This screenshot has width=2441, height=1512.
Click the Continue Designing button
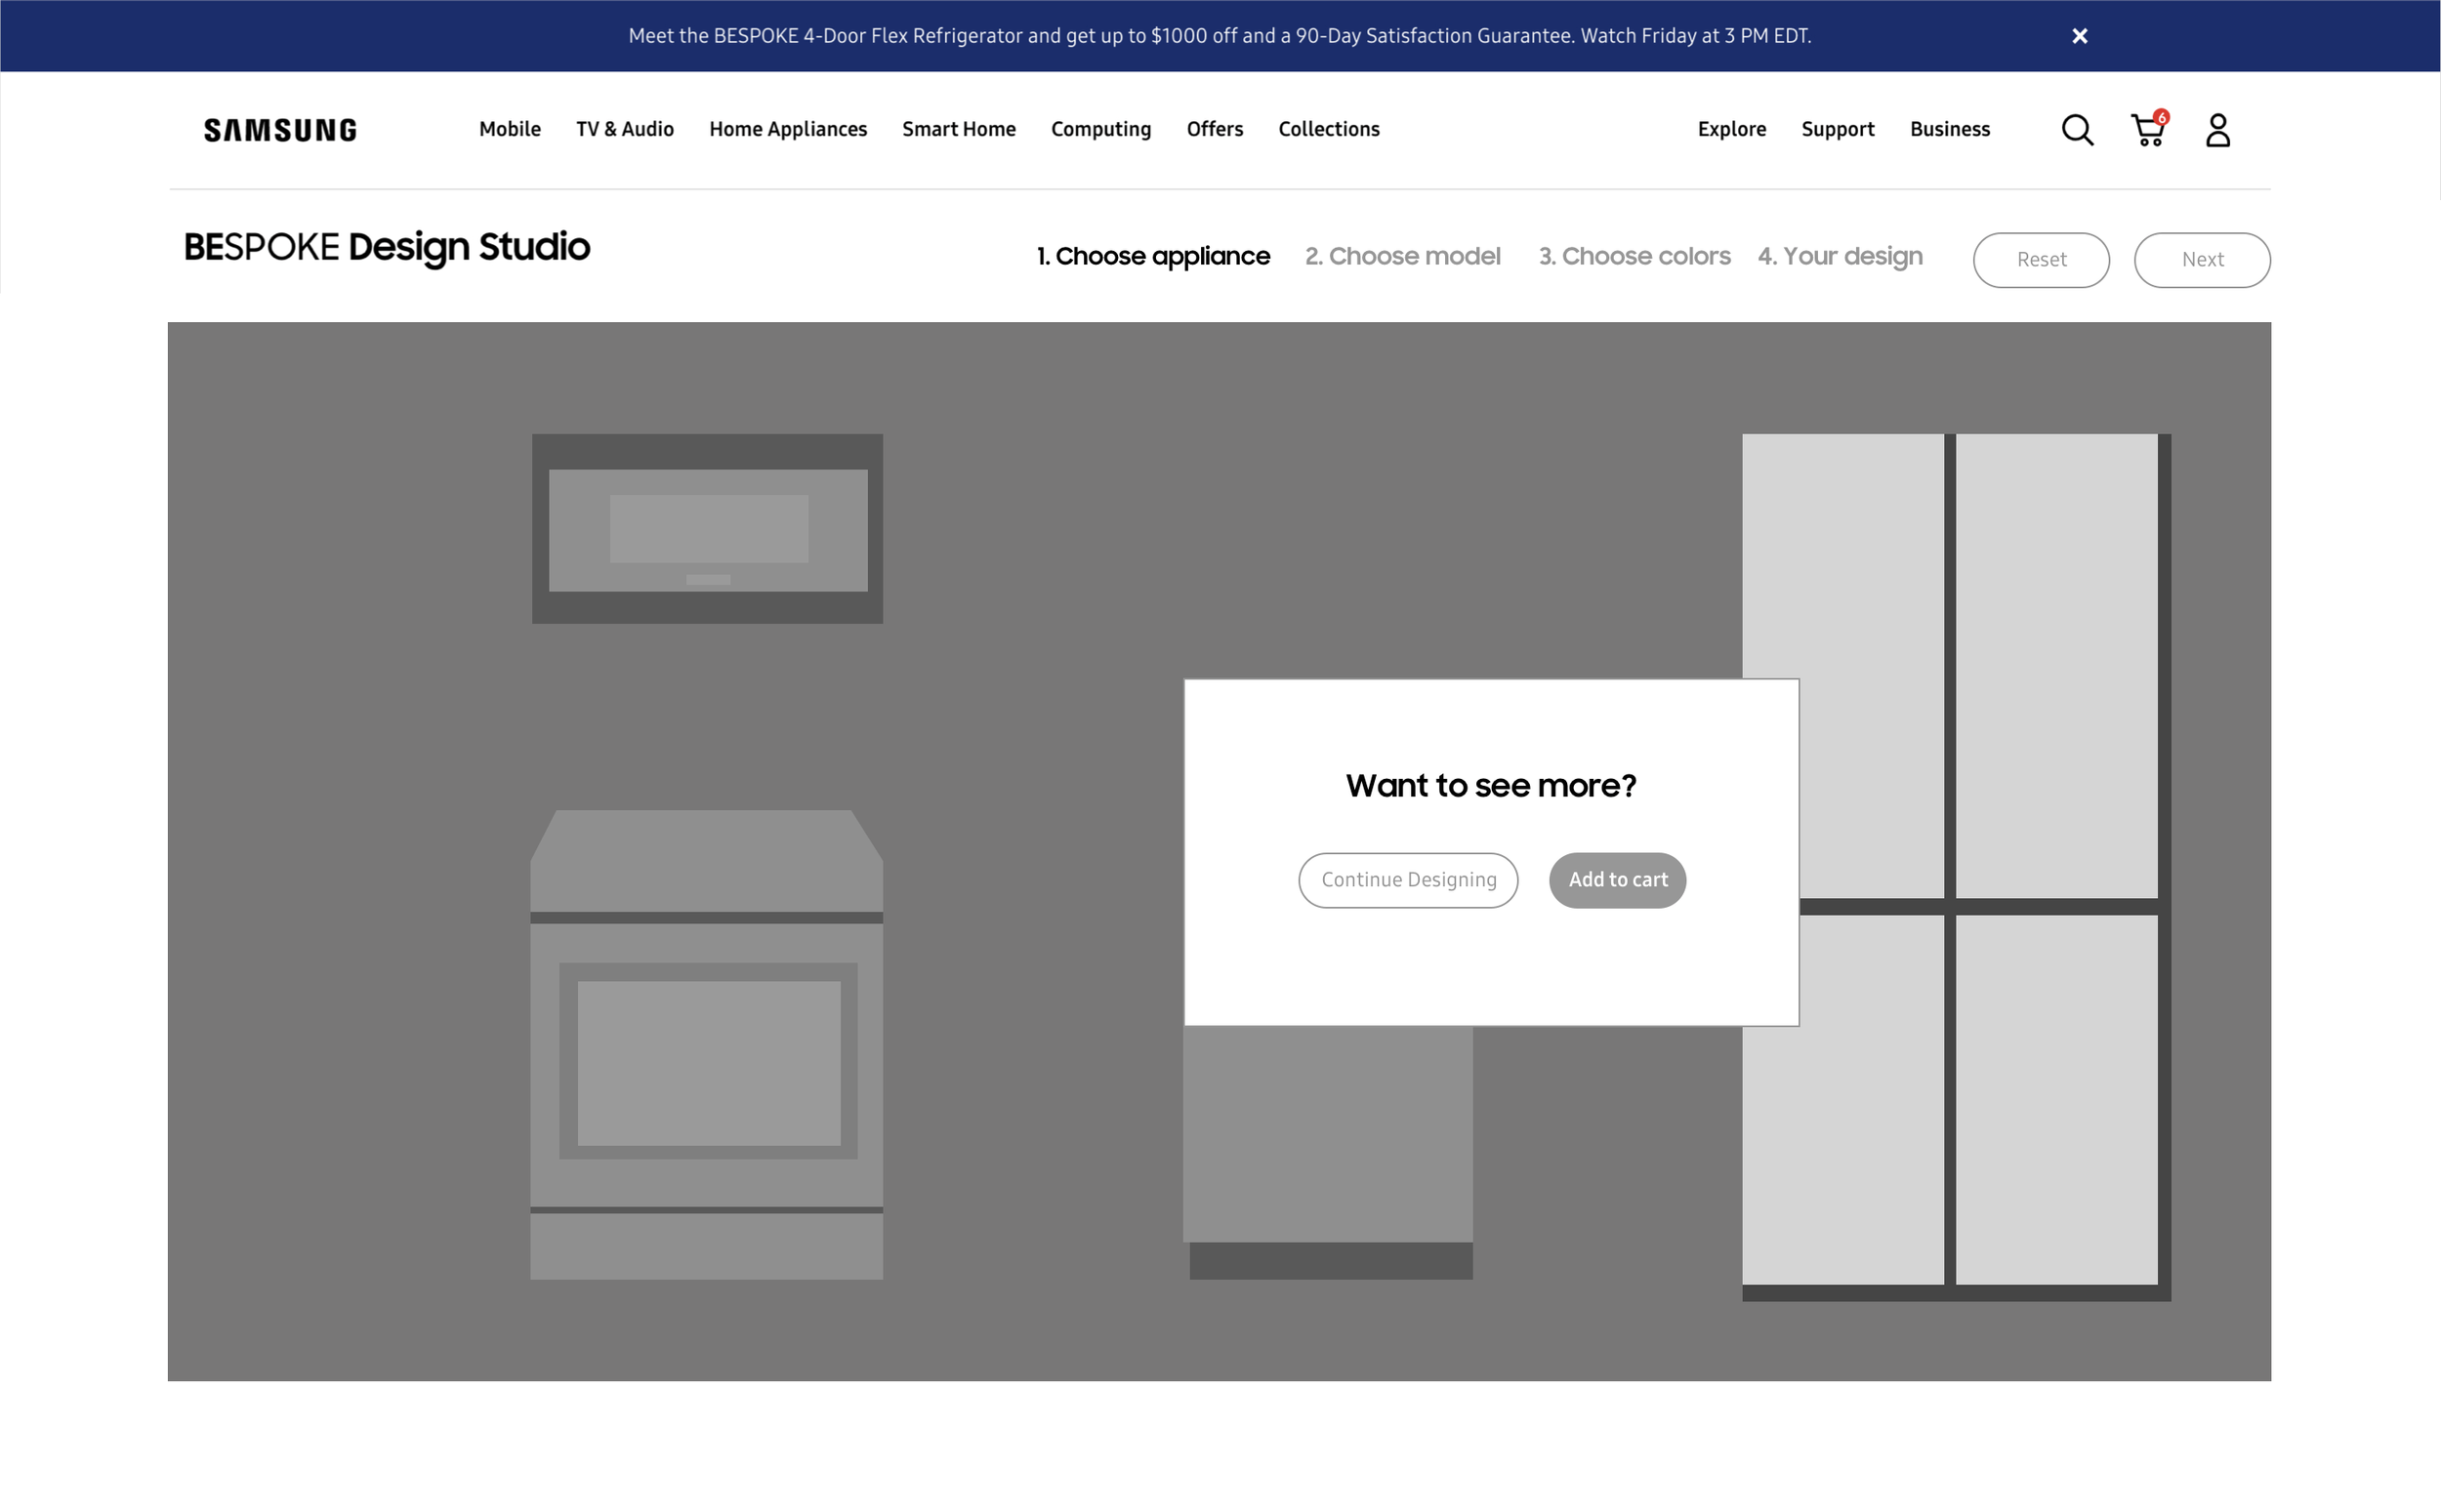coord(1408,880)
